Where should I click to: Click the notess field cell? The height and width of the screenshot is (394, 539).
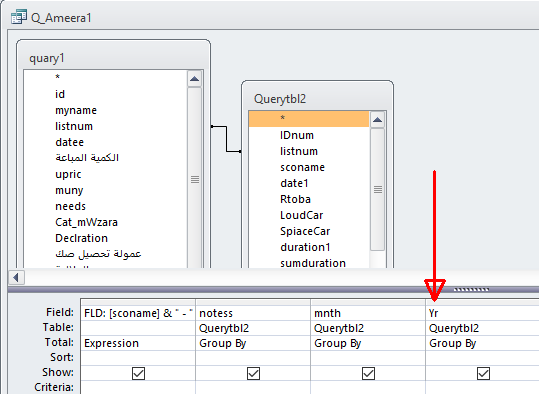click(253, 313)
